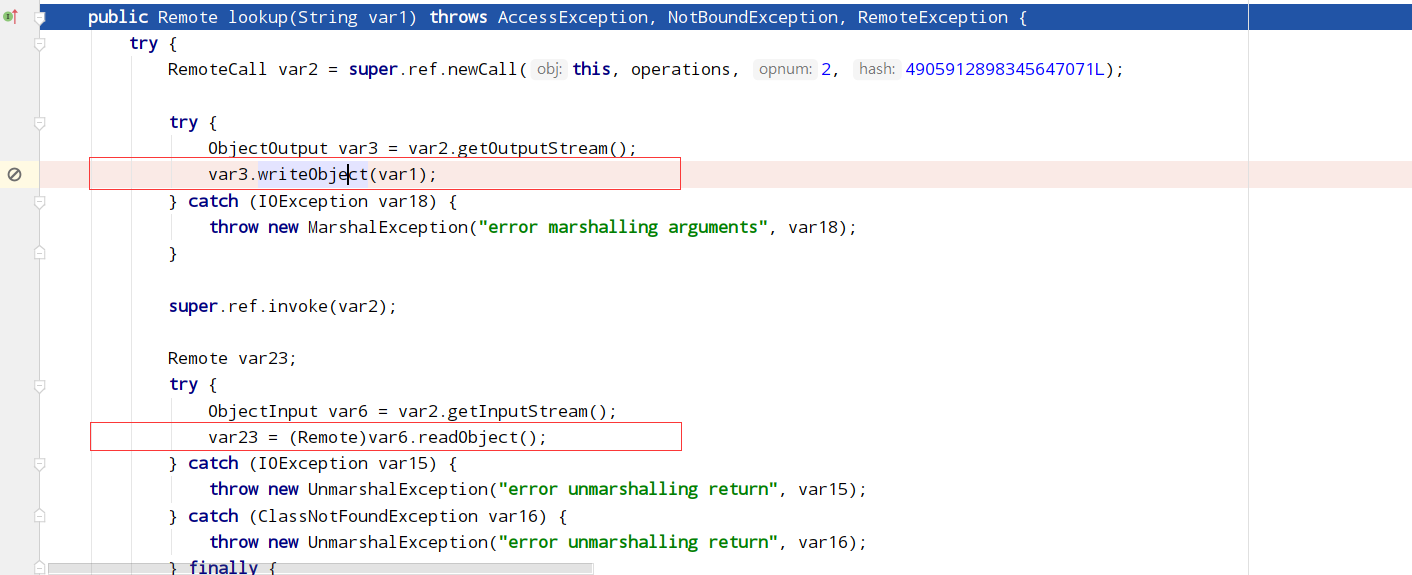Click fold end marker after MarshalException throw
The width and height of the screenshot is (1412, 575).
[x=40, y=254]
